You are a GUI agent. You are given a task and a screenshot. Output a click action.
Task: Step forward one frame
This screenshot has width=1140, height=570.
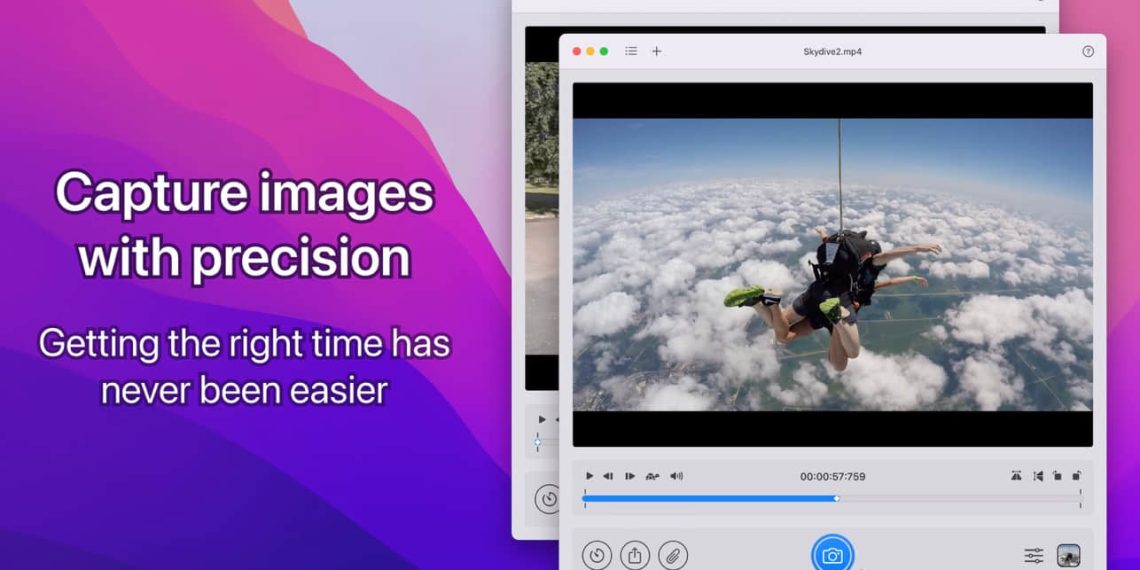click(x=630, y=476)
